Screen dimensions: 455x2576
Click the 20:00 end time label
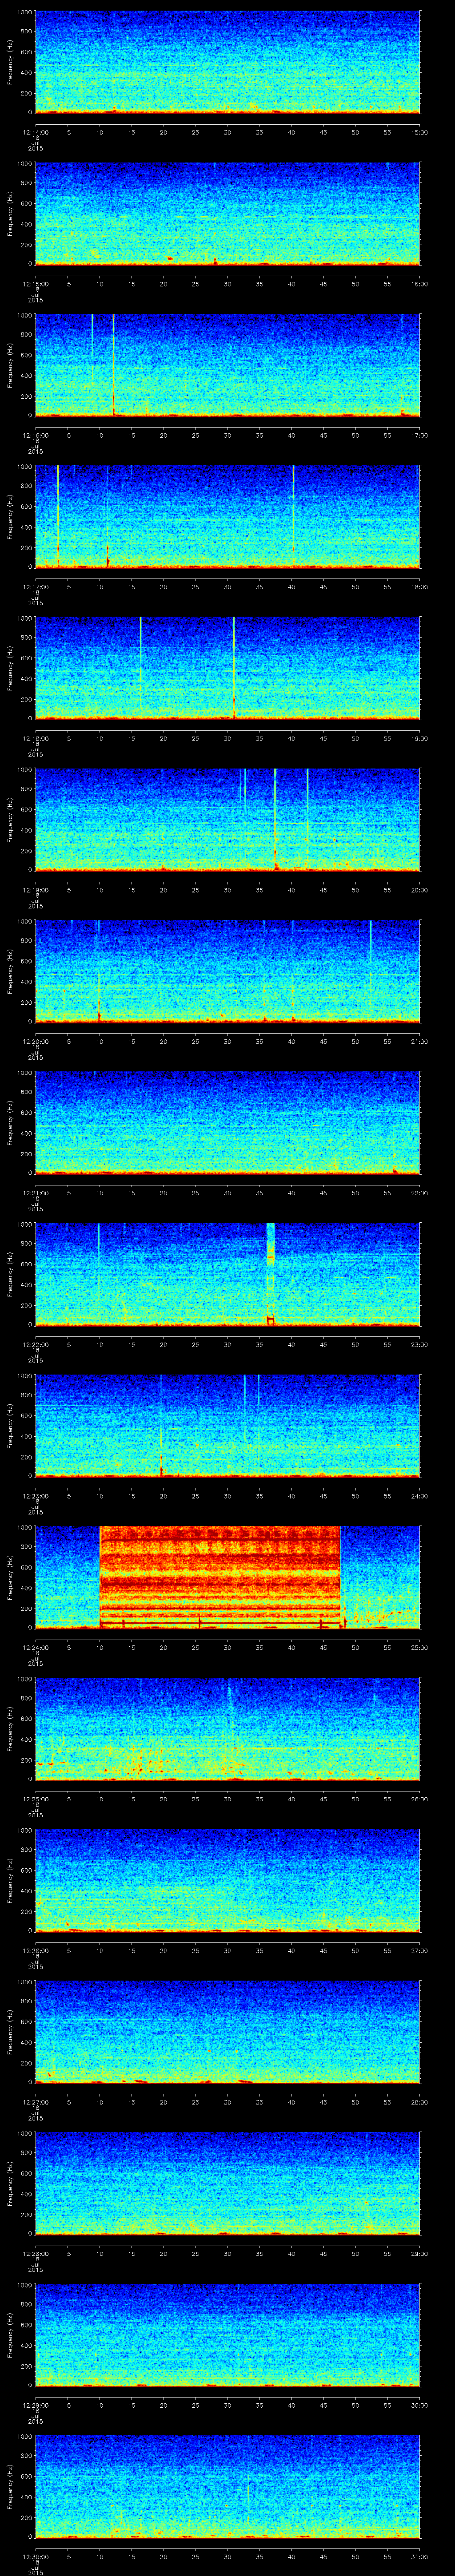[x=420, y=890]
